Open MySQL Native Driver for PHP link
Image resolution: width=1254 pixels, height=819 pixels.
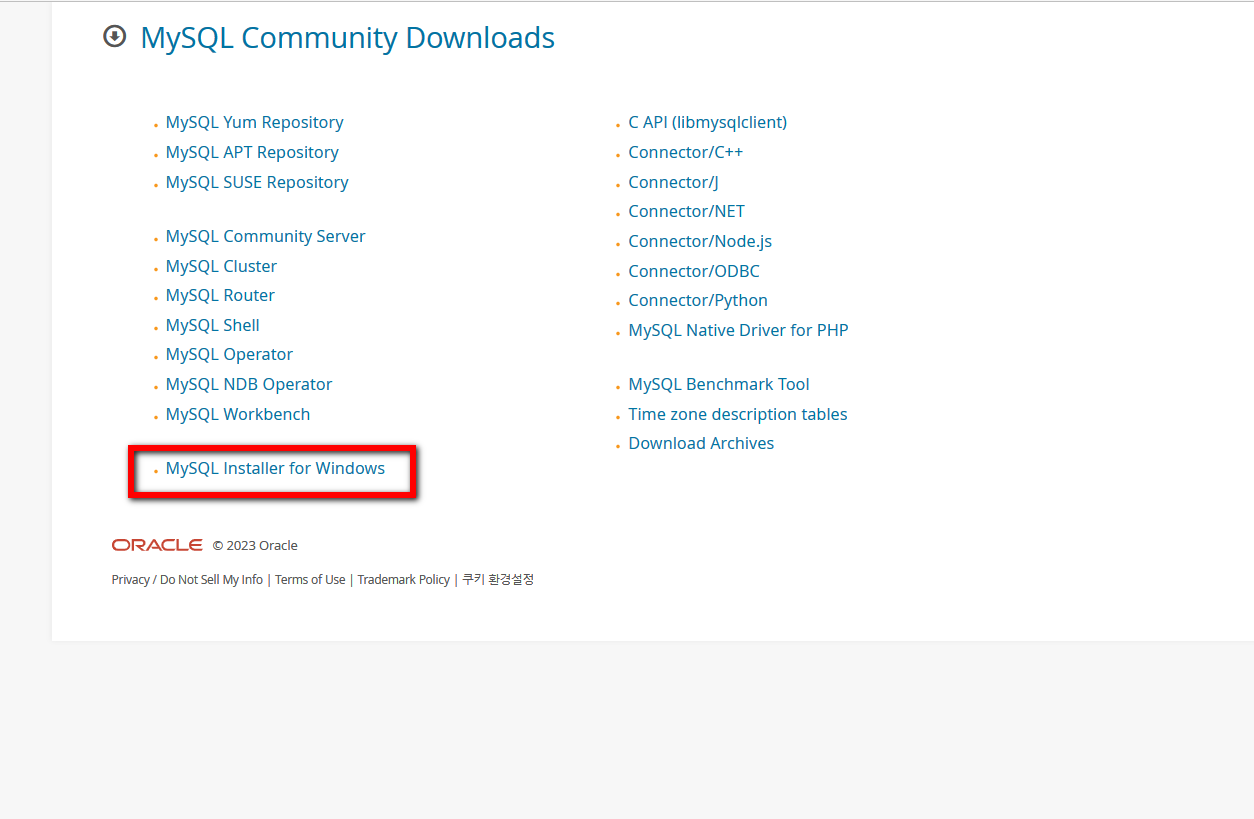point(738,331)
